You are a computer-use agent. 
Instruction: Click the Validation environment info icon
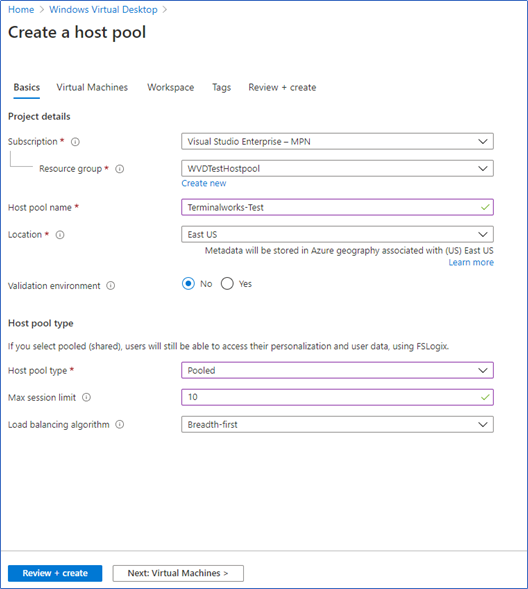(x=110, y=286)
